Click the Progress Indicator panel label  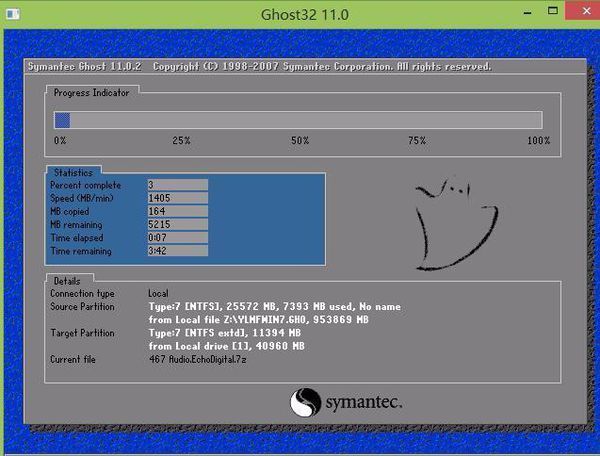[91, 93]
